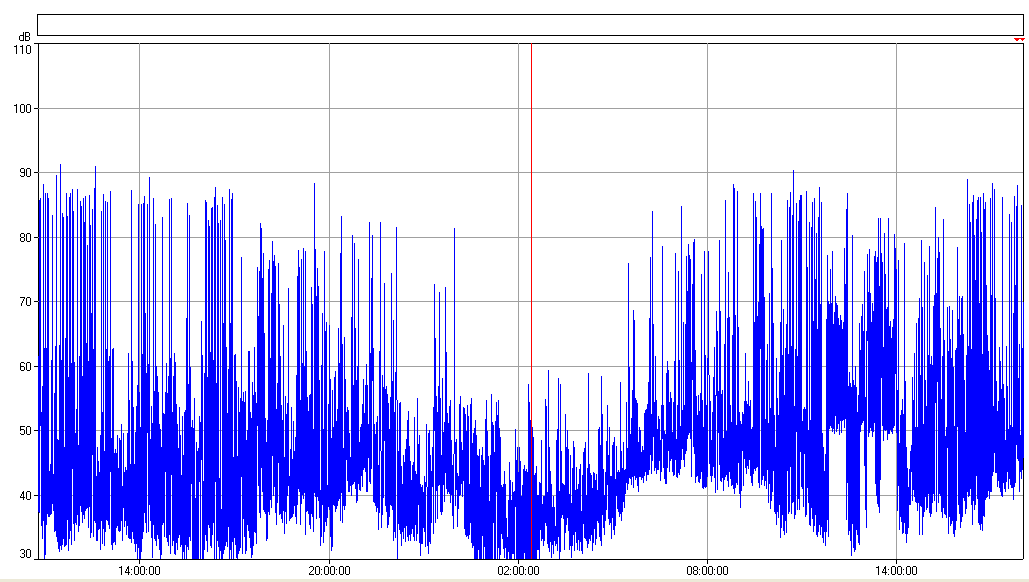Click the 40 dB axis label
This screenshot has height=582, width=1029.
(25, 495)
